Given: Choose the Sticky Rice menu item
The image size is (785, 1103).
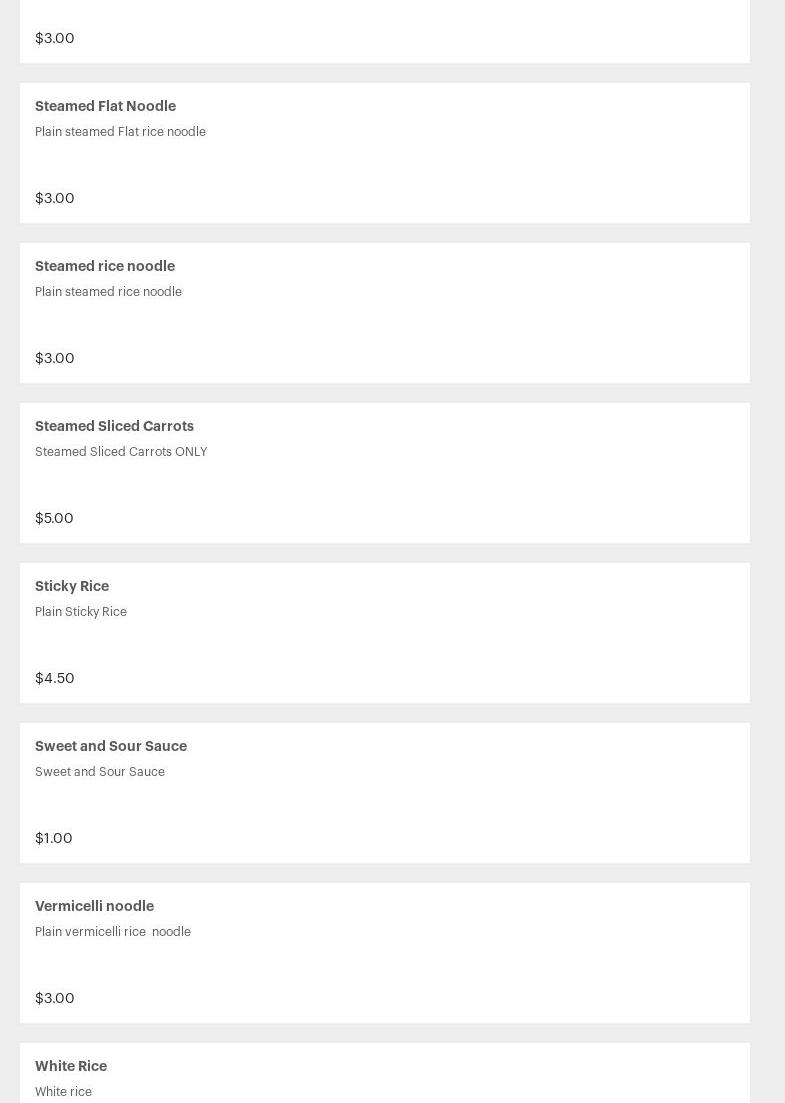Looking at the screenshot, I should tap(385, 632).
